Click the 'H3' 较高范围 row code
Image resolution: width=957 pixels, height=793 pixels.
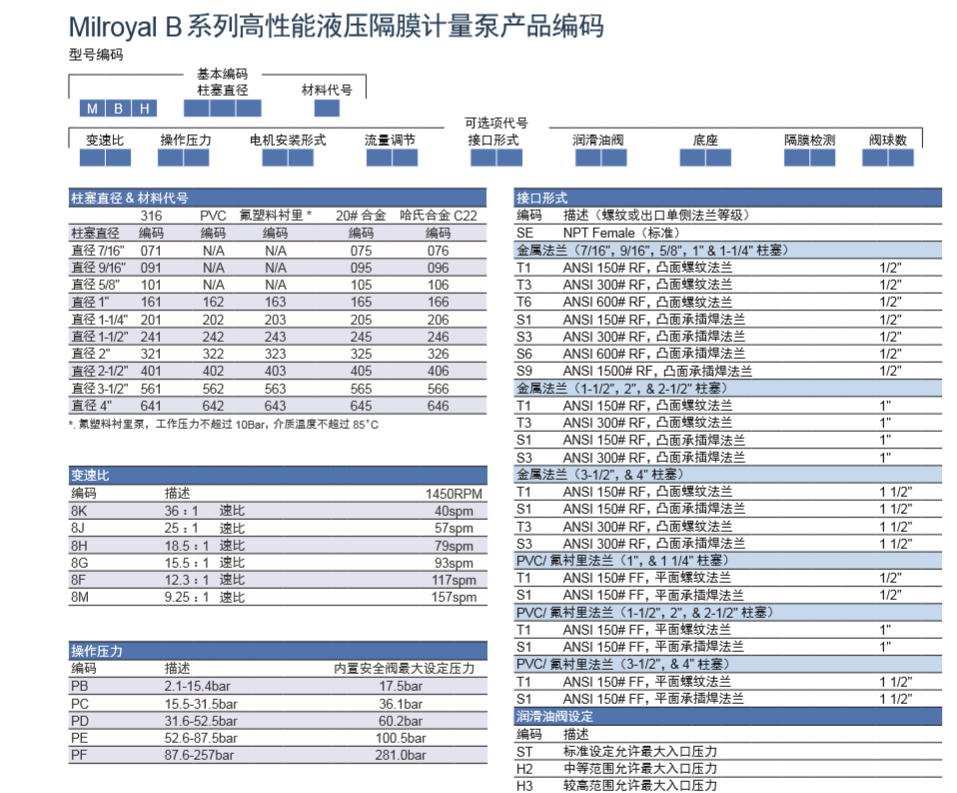(524, 786)
